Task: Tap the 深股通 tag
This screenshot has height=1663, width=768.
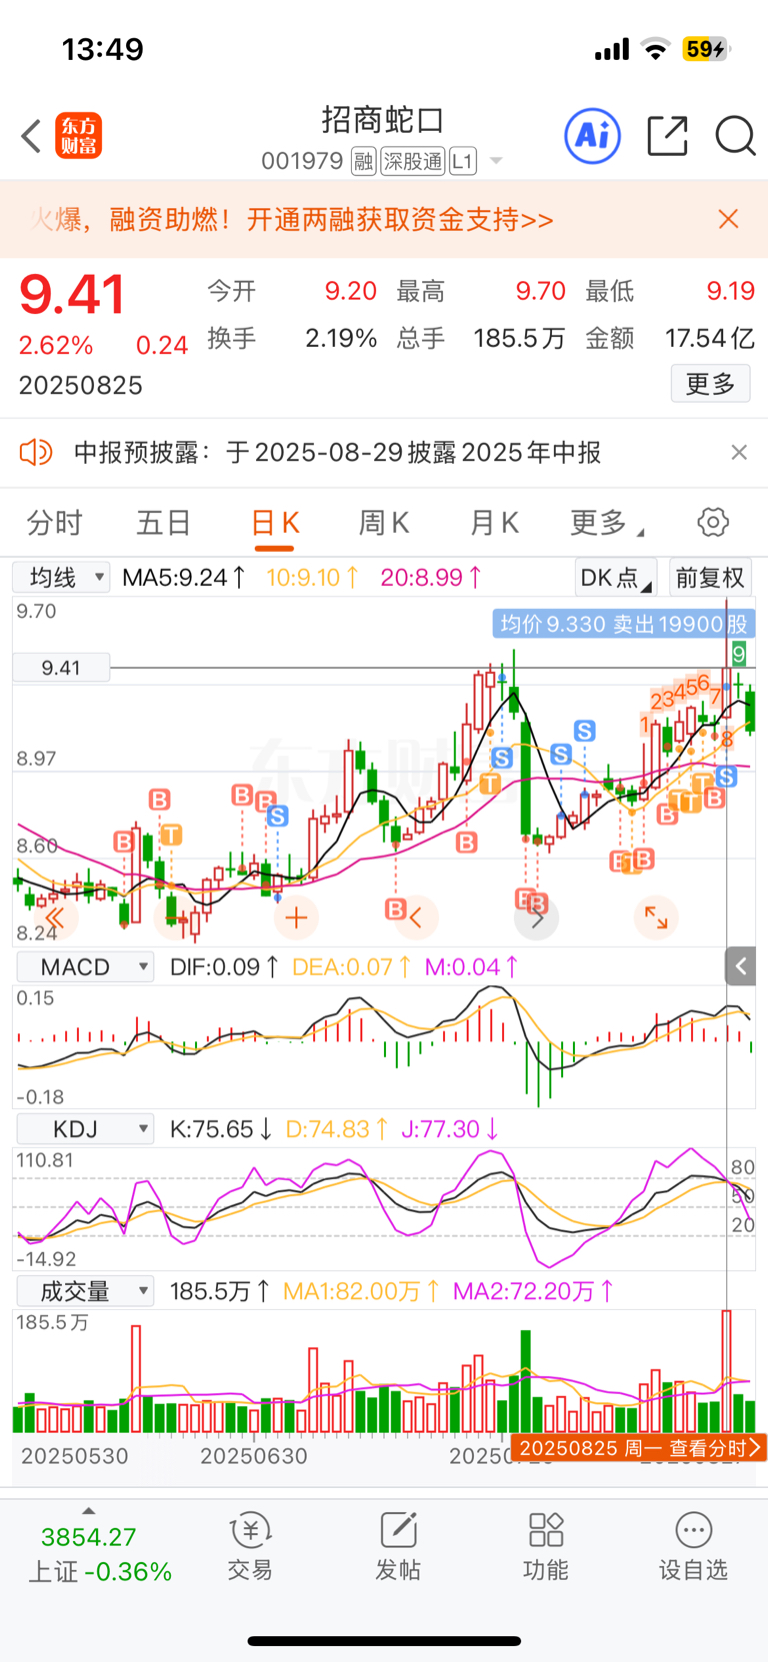Action: point(412,161)
